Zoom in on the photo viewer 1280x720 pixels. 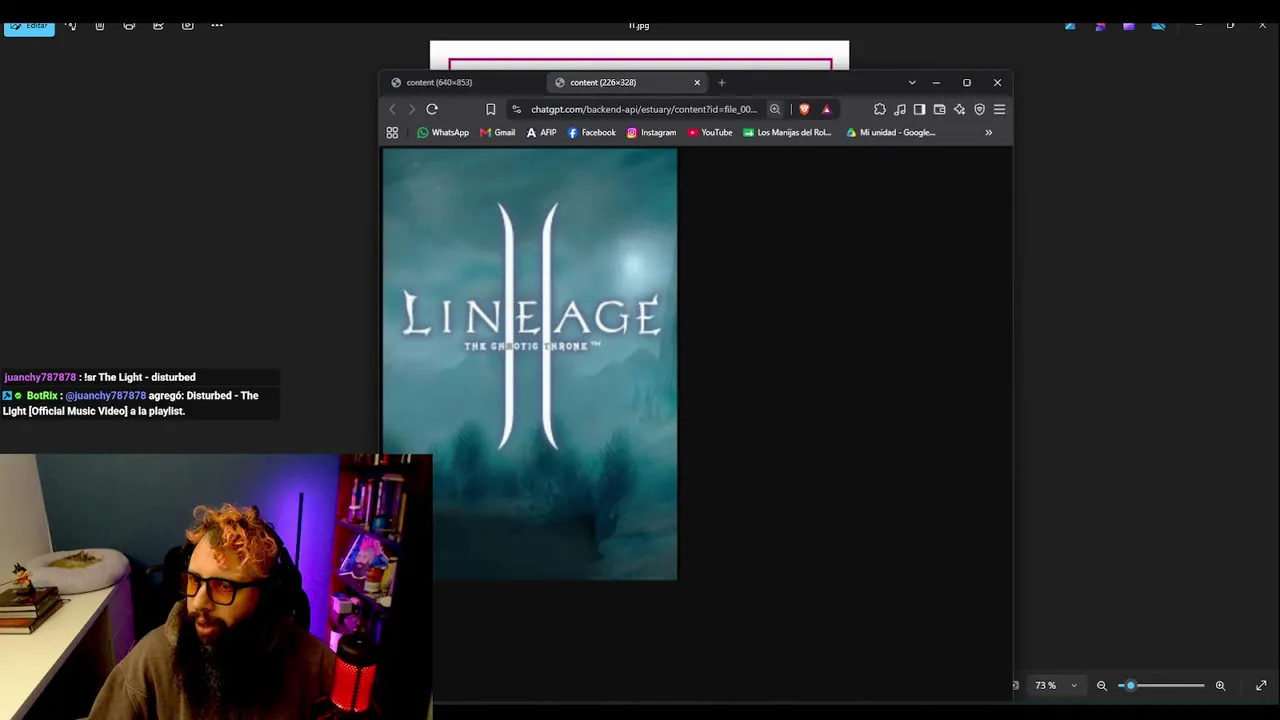pyautogui.click(x=1220, y=685)
